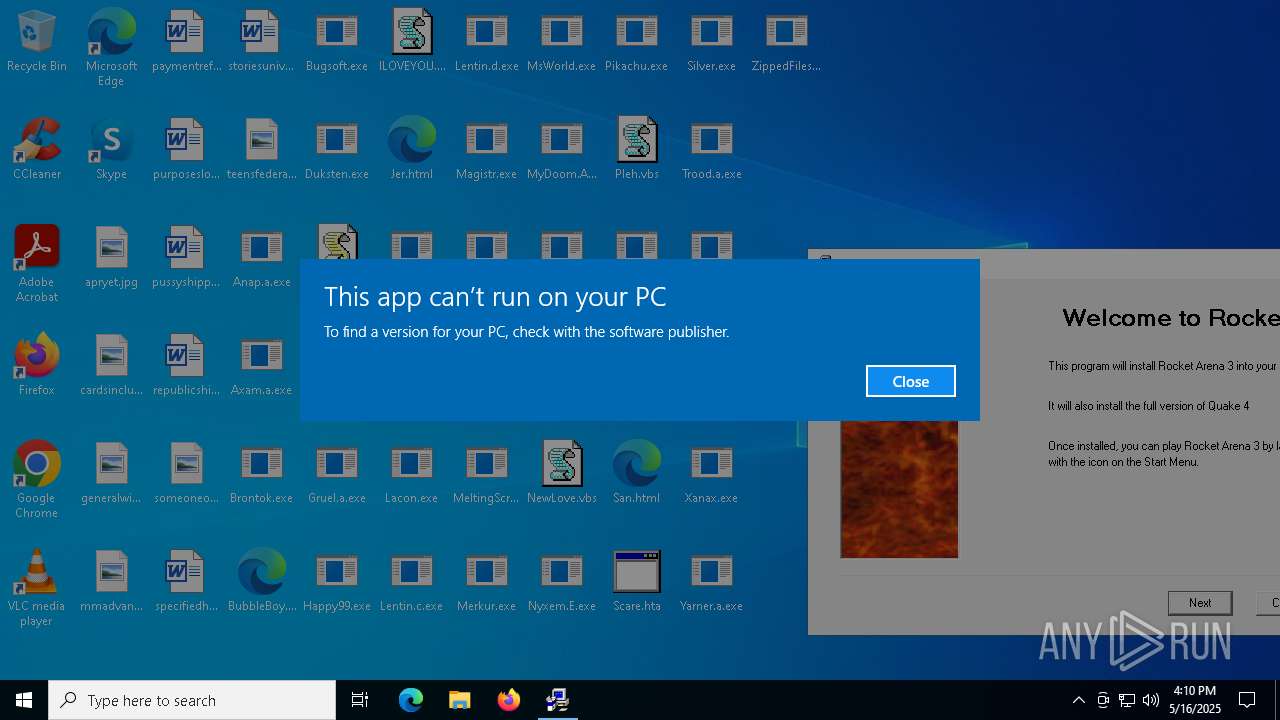Select Lacon.exe desktop icon
This screenshot has width=1280, height=720.
[x=412, y=474]
